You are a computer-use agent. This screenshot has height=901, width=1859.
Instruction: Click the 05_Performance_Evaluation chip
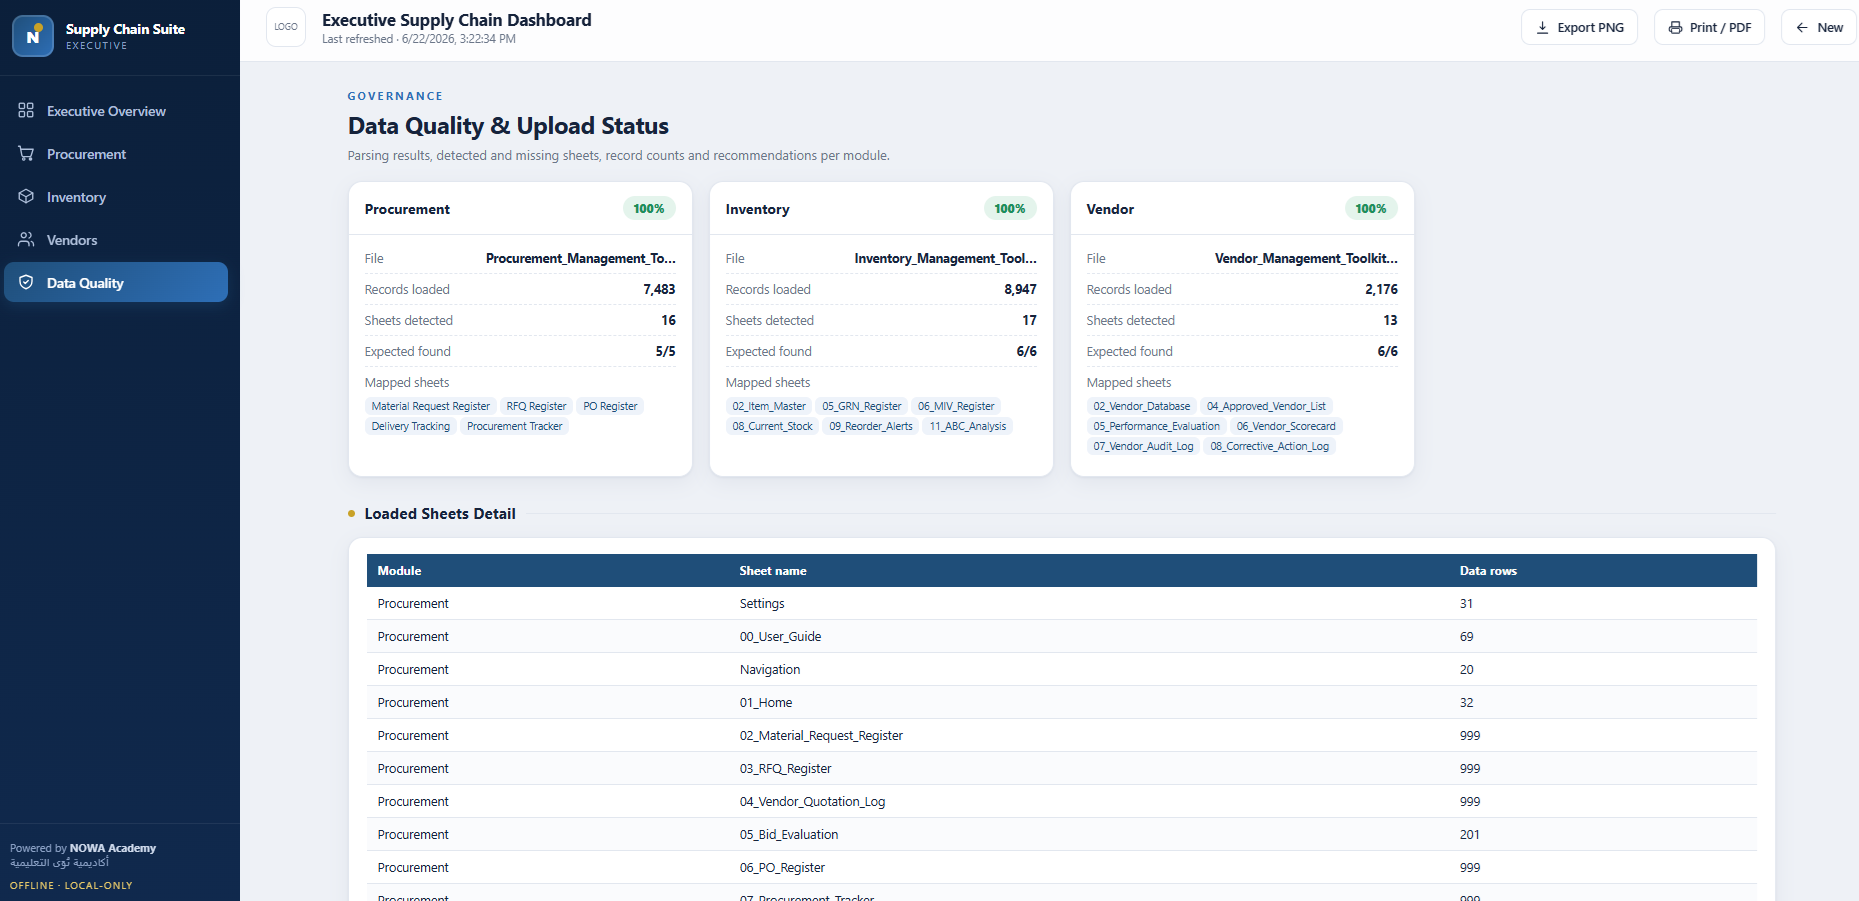tap(1156, 426)
